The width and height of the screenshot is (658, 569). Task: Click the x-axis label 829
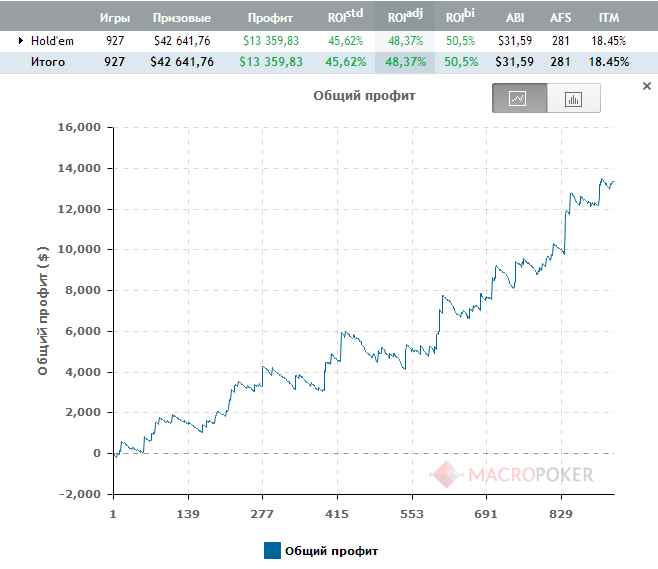561,514
